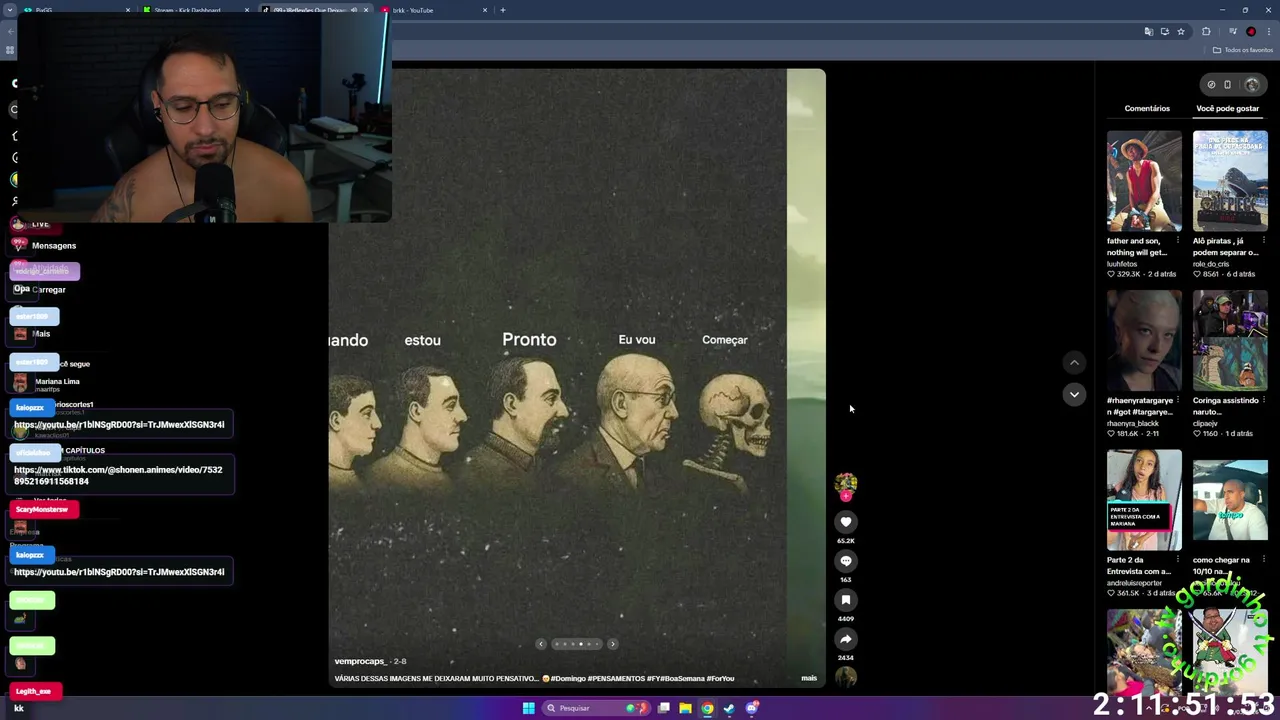Open File Explorer from the taskbar
The height and width of the screenshot is (720, 1280).
tap(685, 708)
